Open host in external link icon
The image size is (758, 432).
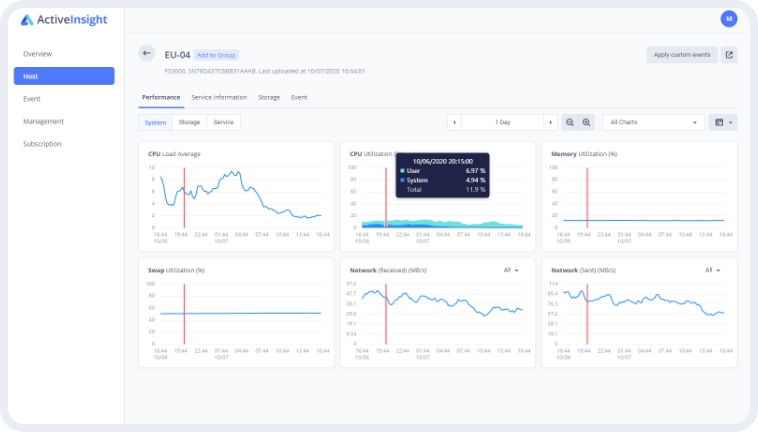tap(729, 55)
